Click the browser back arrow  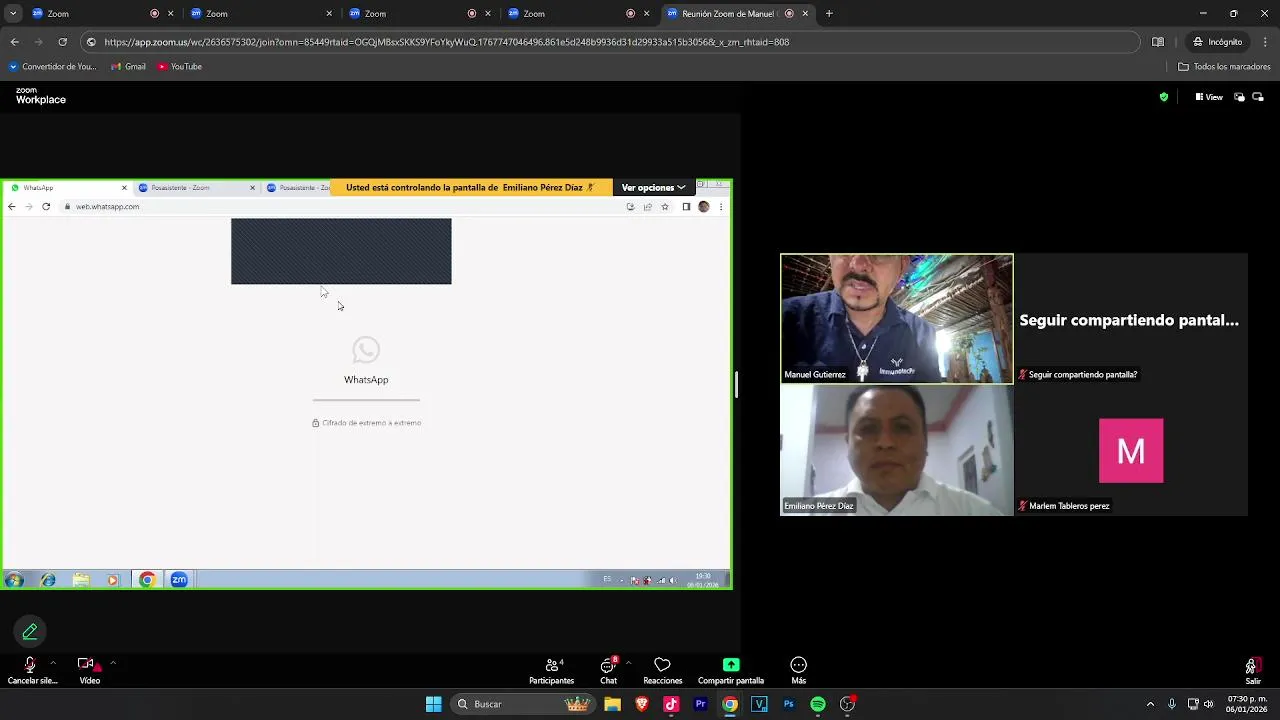click(x=15, y=42)
